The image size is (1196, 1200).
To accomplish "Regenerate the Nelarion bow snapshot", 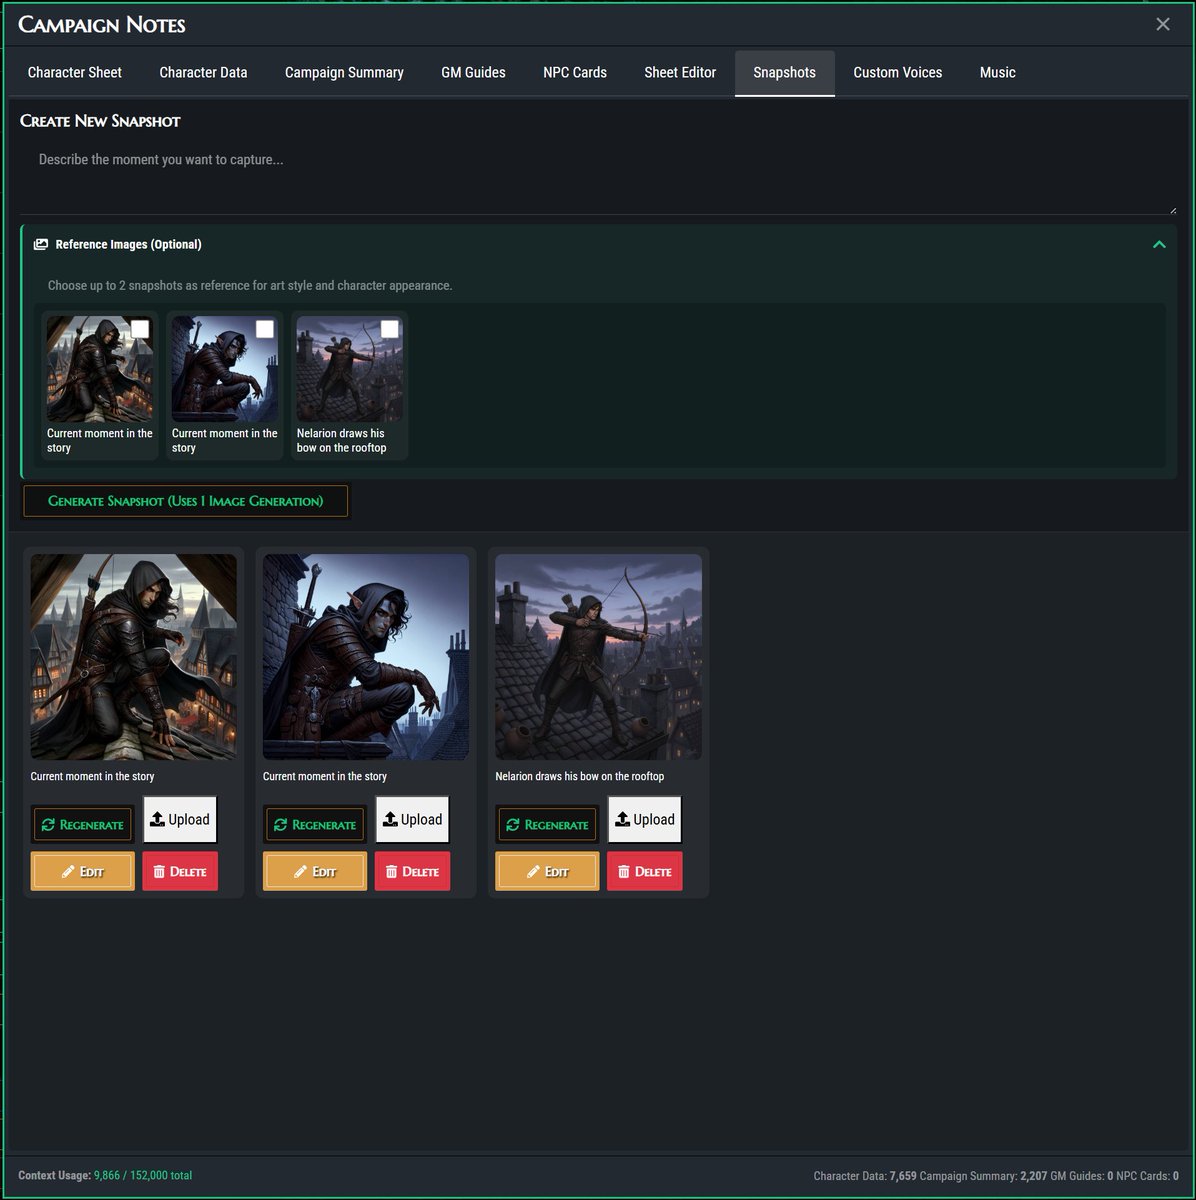I will (547, 825).
